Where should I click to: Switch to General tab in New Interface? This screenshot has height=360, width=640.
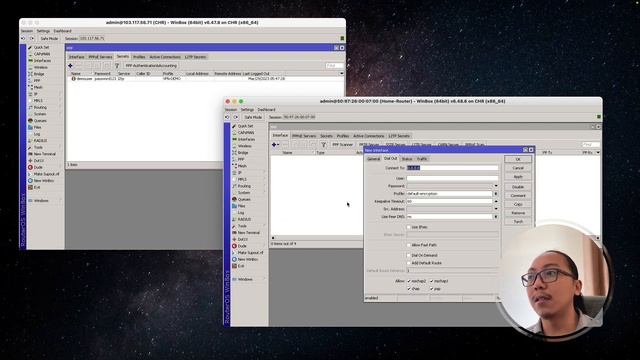tap(373, 159)
